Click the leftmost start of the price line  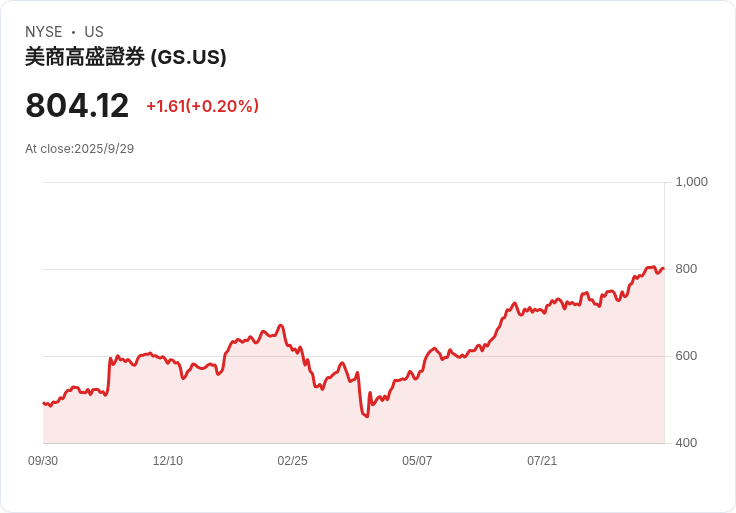point(43,403)
